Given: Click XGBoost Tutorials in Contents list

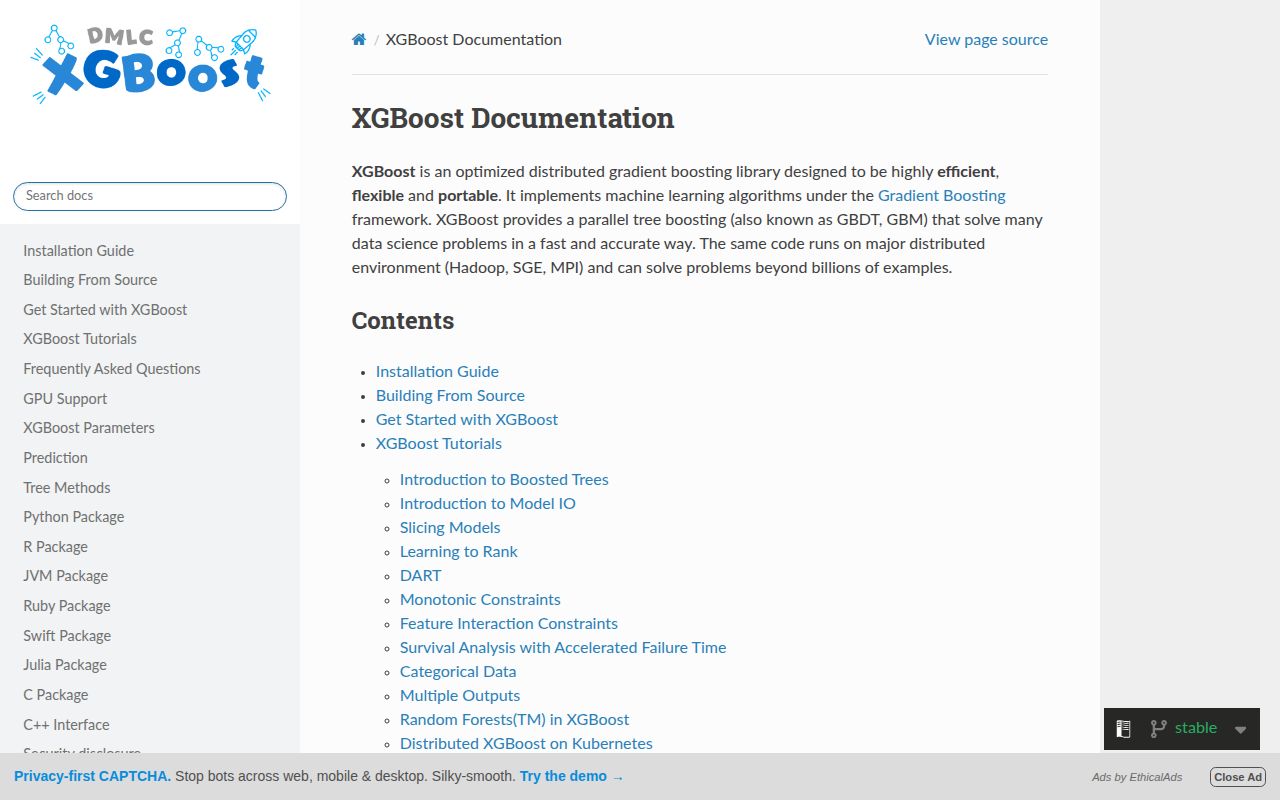Looking at the screenshot, I should (x=439, y=444).
